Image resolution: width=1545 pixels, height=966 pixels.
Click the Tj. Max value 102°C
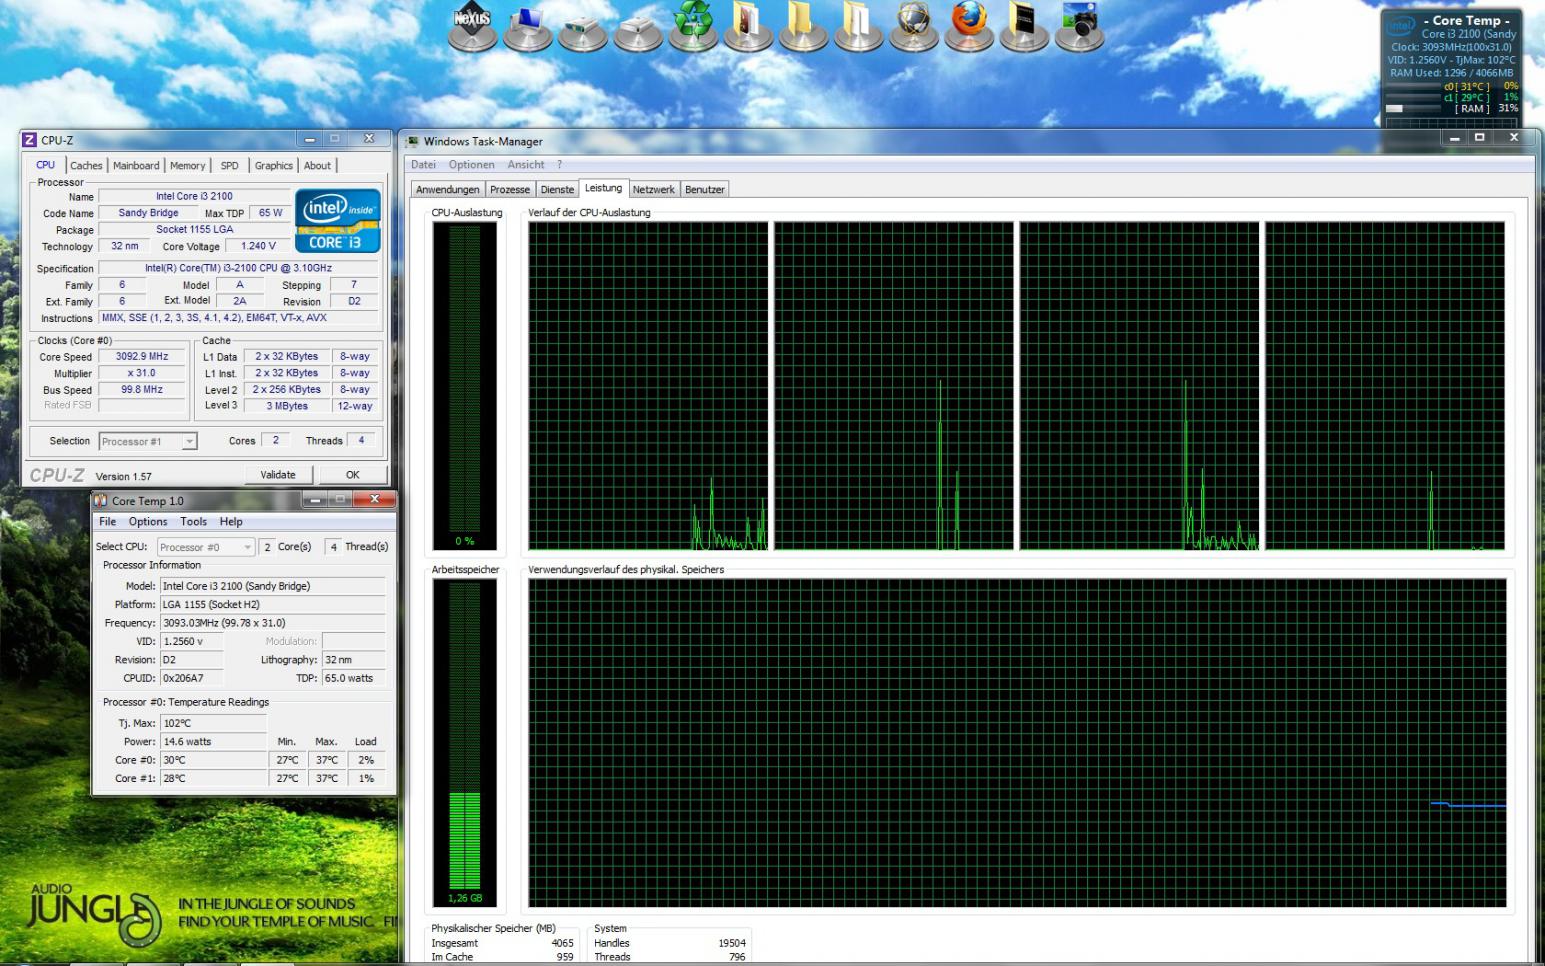click(x=214, y=723)
